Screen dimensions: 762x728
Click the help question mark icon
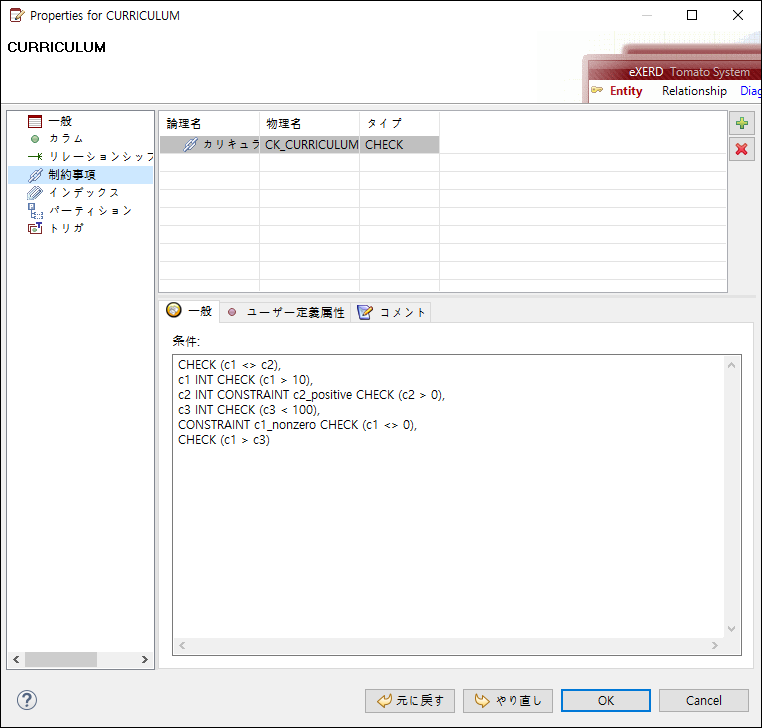27,700
